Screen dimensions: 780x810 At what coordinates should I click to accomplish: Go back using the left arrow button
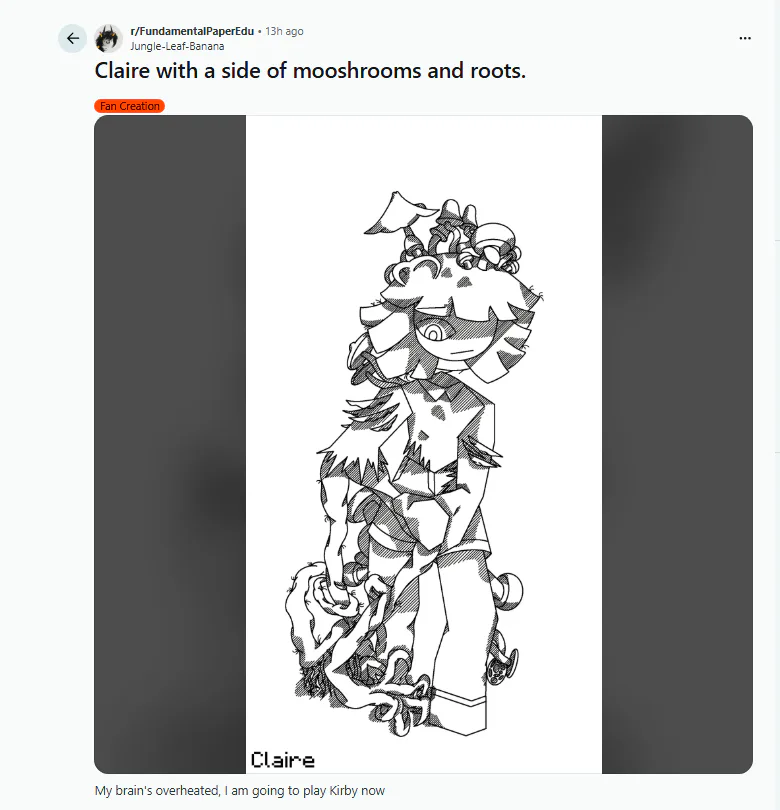click(72, 38)
